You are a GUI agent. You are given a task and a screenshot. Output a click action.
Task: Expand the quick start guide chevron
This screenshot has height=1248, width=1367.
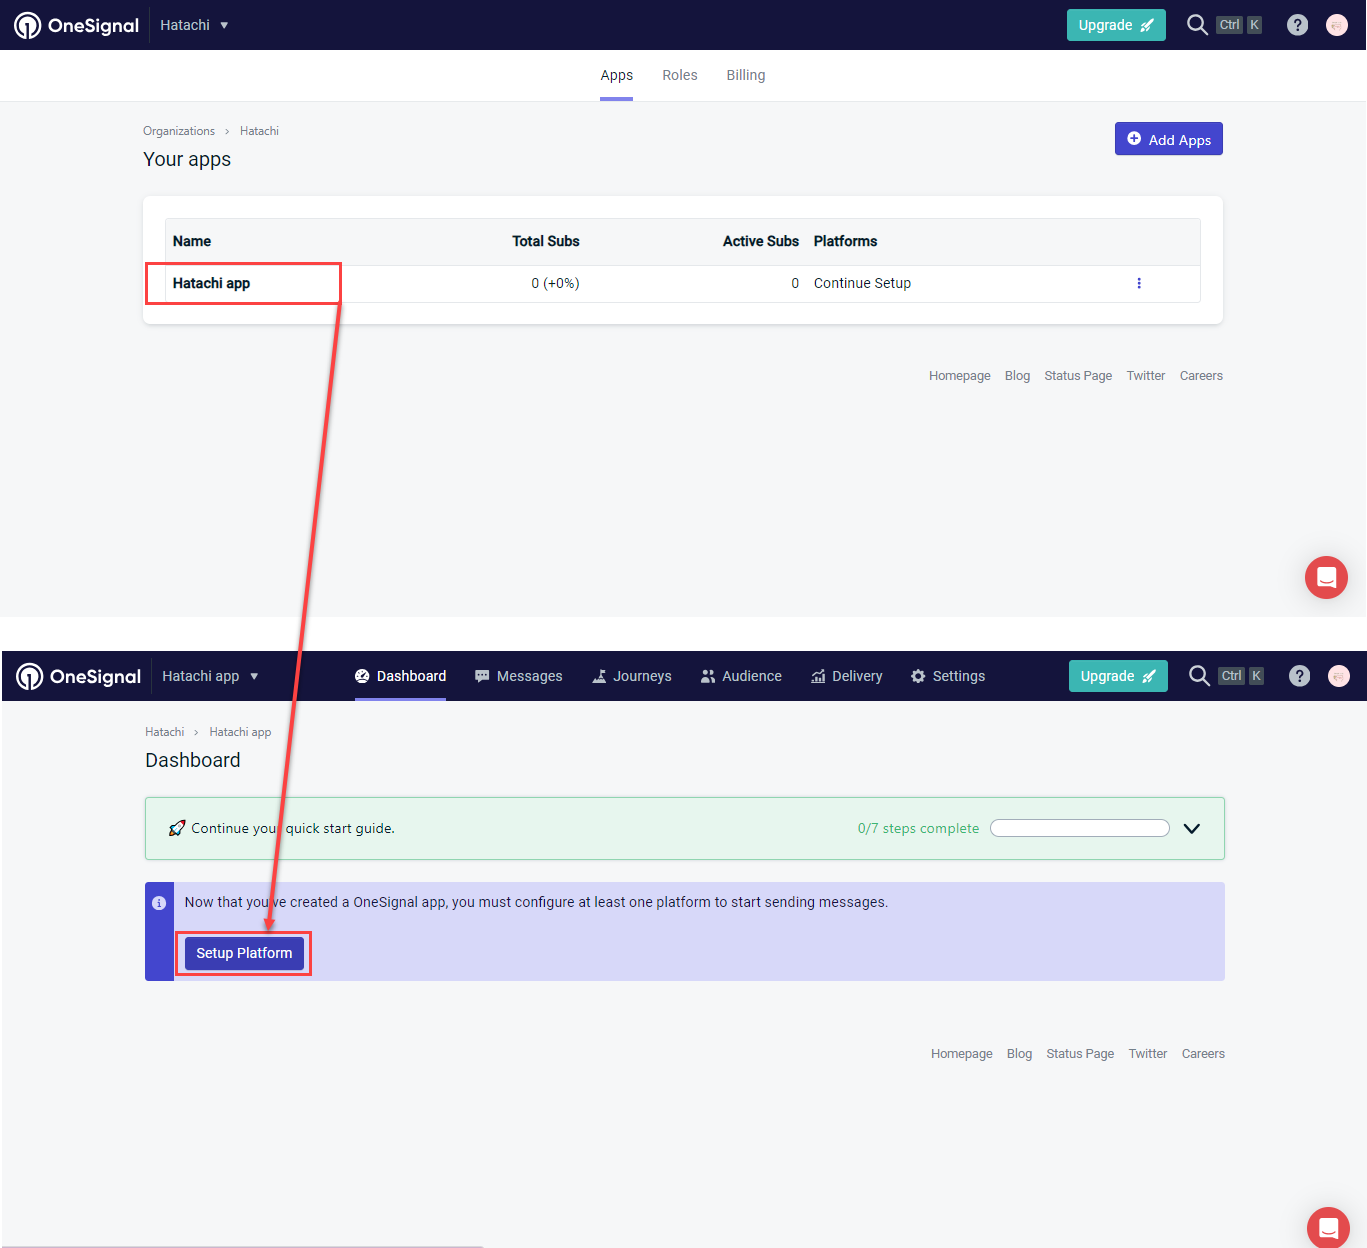(1192, 828)
